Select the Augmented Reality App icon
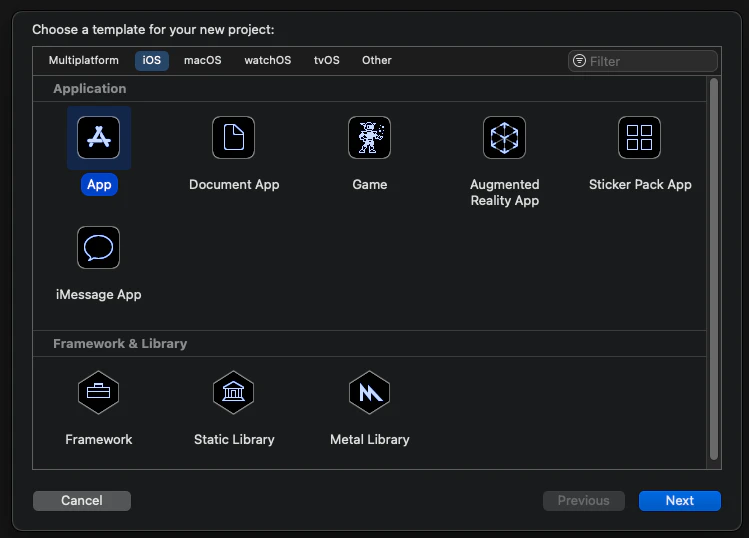 [504, 138]
